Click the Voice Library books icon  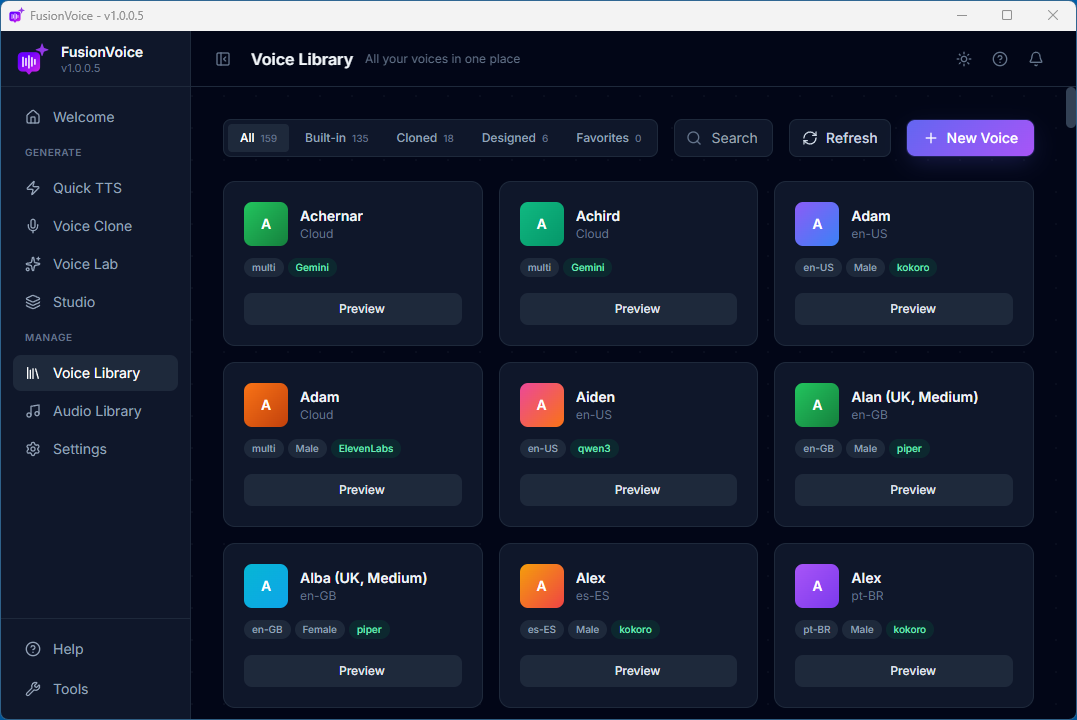(33, 373)
